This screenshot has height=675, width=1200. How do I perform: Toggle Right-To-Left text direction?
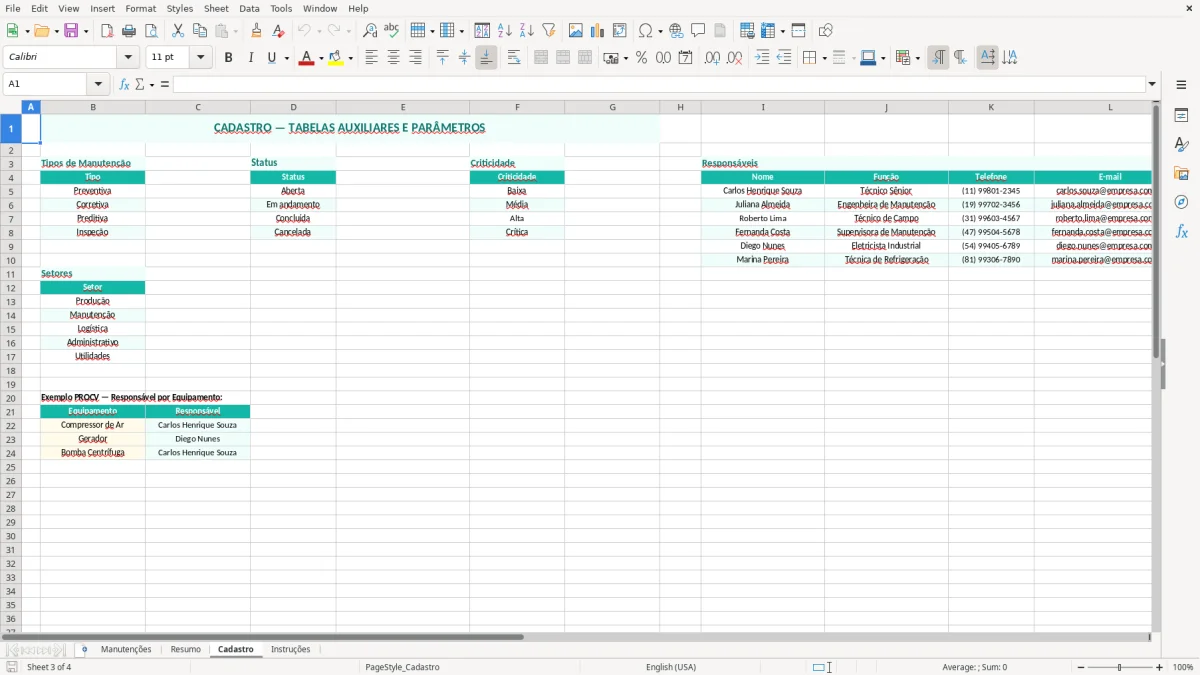pyautogui.click(x=960, y=58)
